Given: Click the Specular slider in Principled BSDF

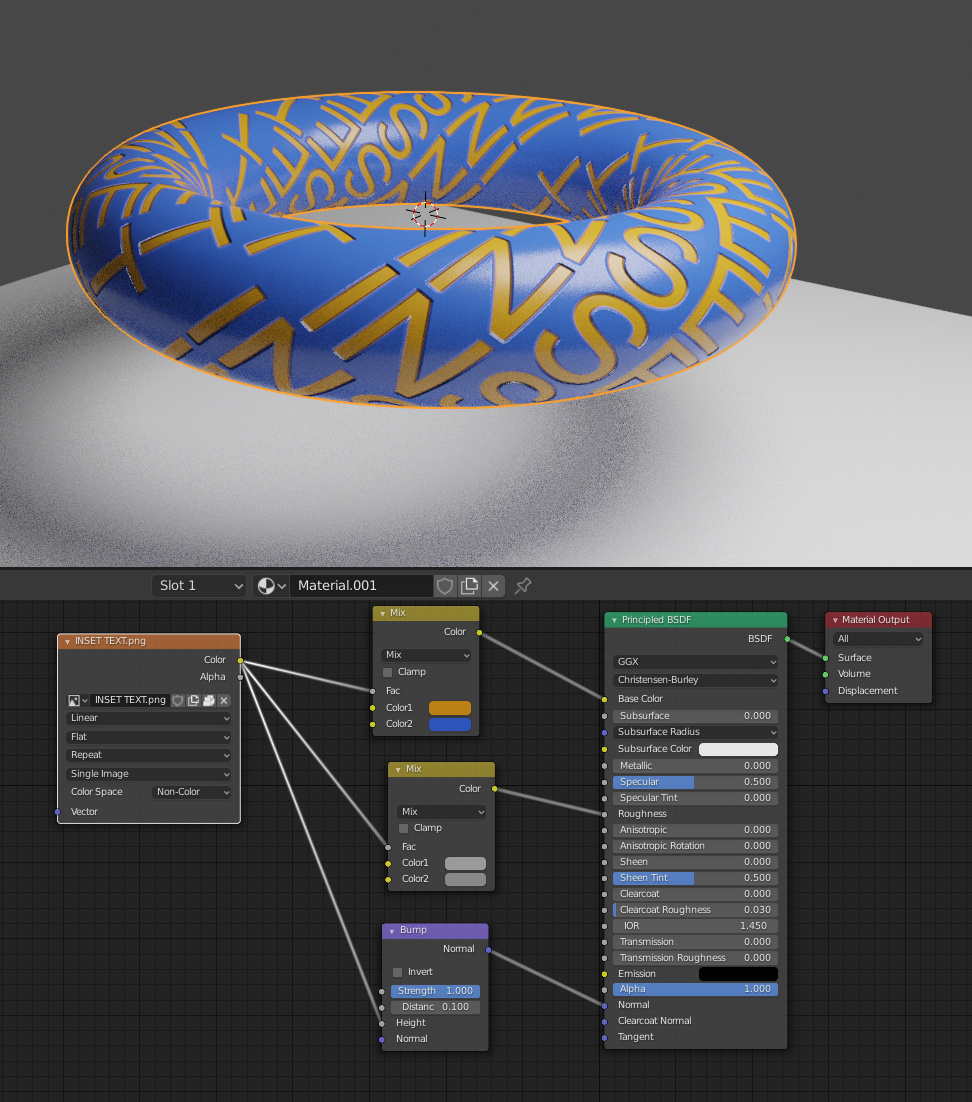Looking at the screenshot, I should click(696, 782).
